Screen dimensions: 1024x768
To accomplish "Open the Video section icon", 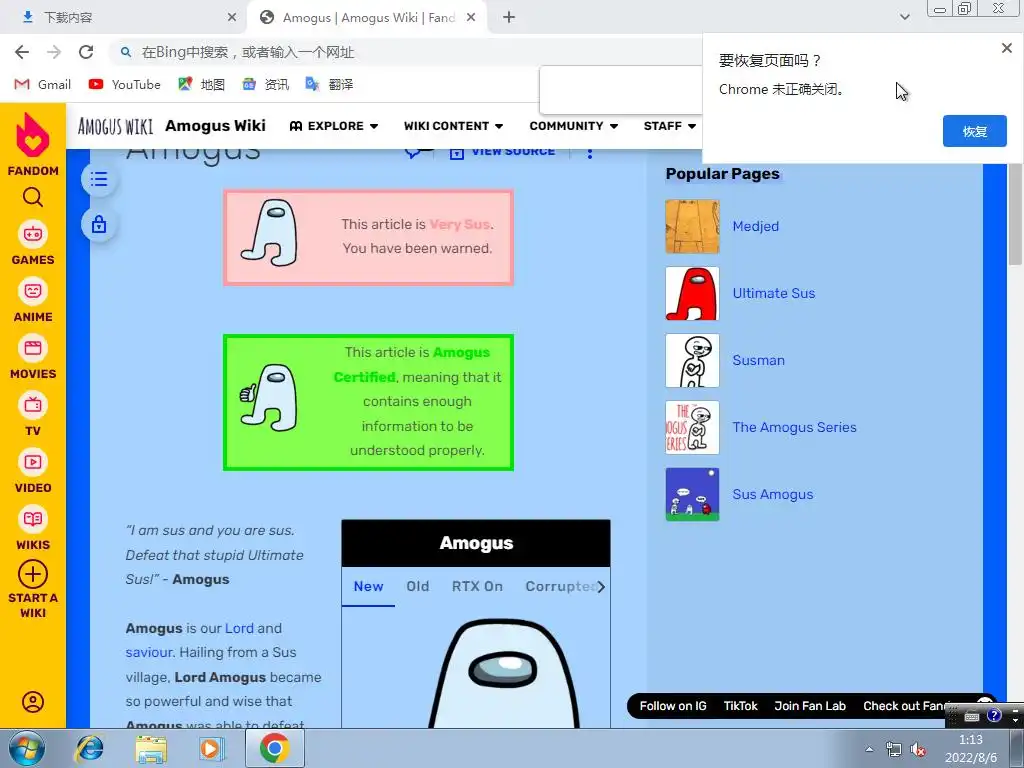I will (33, 462).
